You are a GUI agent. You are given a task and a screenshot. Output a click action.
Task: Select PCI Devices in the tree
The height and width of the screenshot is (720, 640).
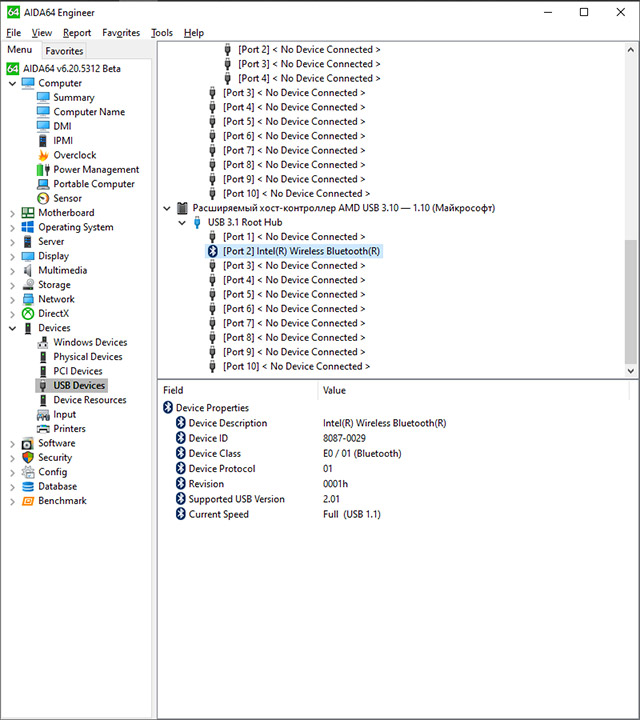click(x=78, y=371)
